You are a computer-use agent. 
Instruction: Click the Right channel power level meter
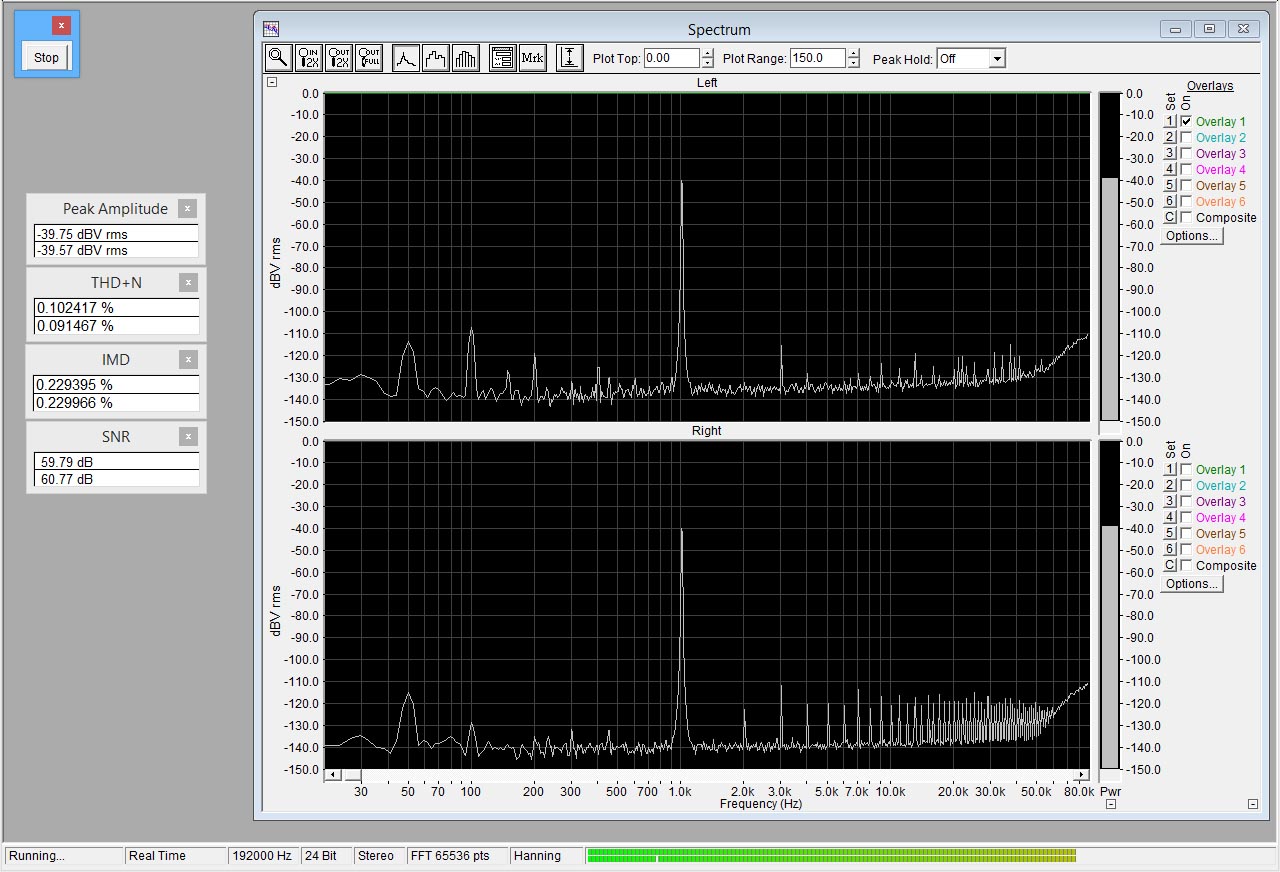point(1109,605)
